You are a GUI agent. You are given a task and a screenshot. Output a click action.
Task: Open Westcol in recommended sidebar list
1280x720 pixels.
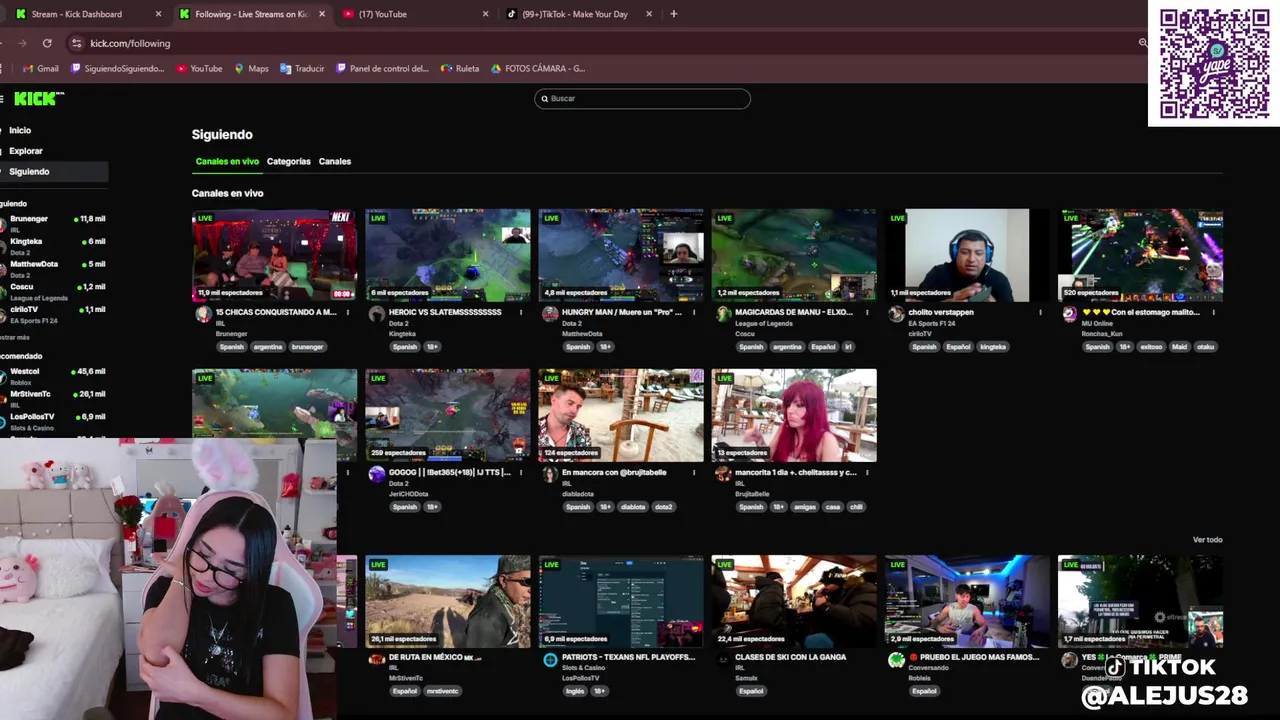click(53, 376)
